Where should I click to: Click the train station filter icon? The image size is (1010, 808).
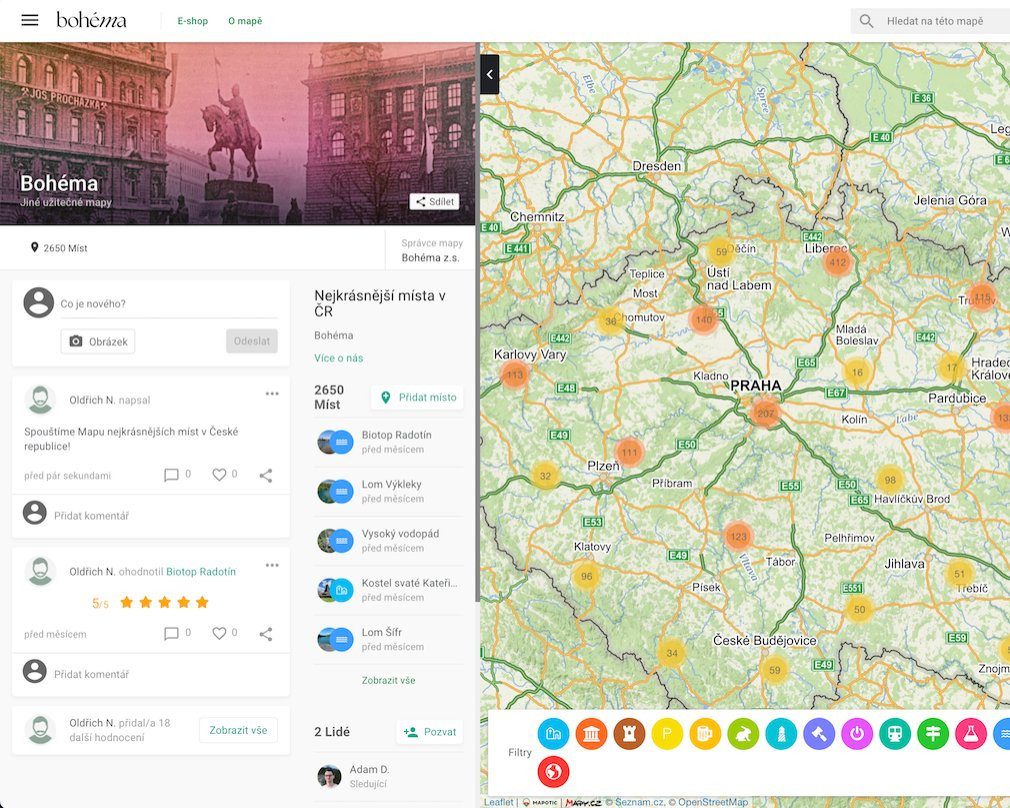[895, 735]
